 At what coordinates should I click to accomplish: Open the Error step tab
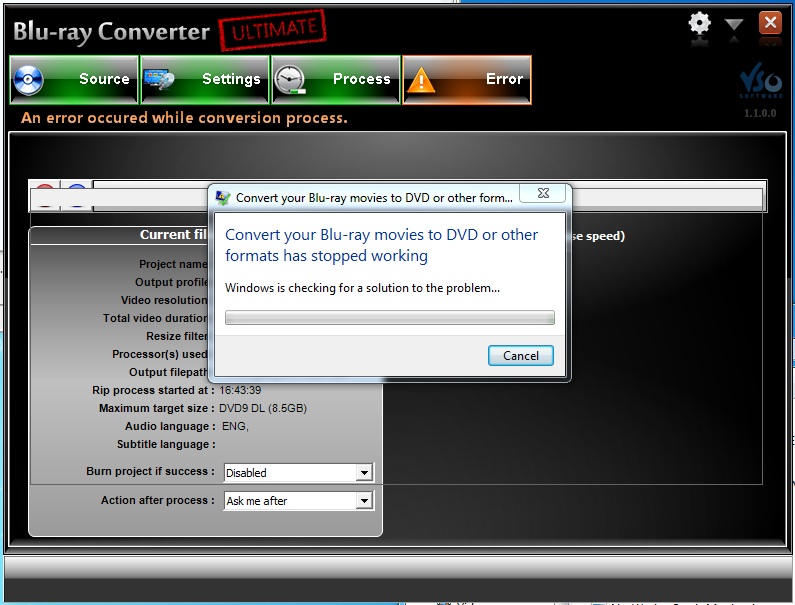pos(467,80)
